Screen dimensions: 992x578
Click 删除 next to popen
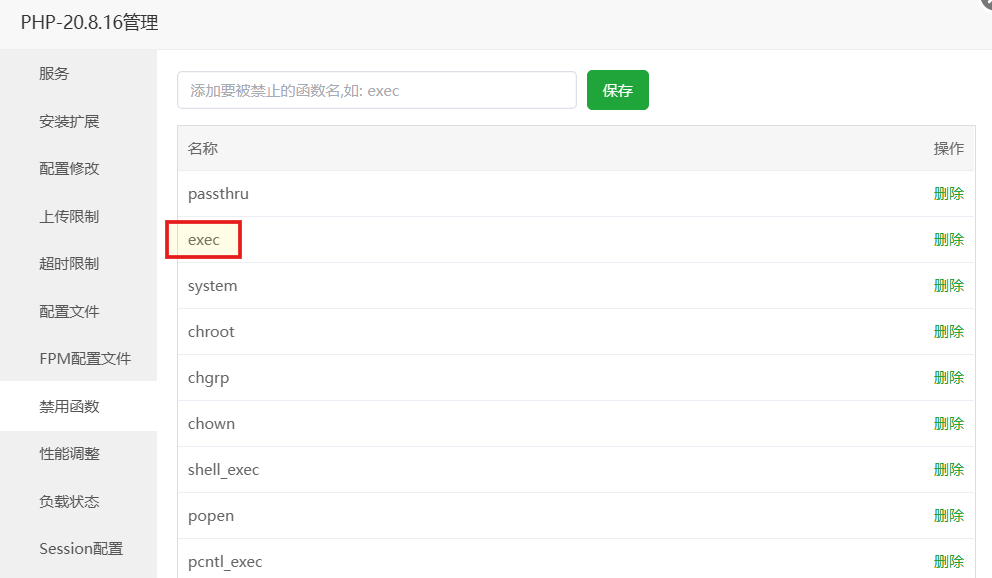[x=948, y=516]
